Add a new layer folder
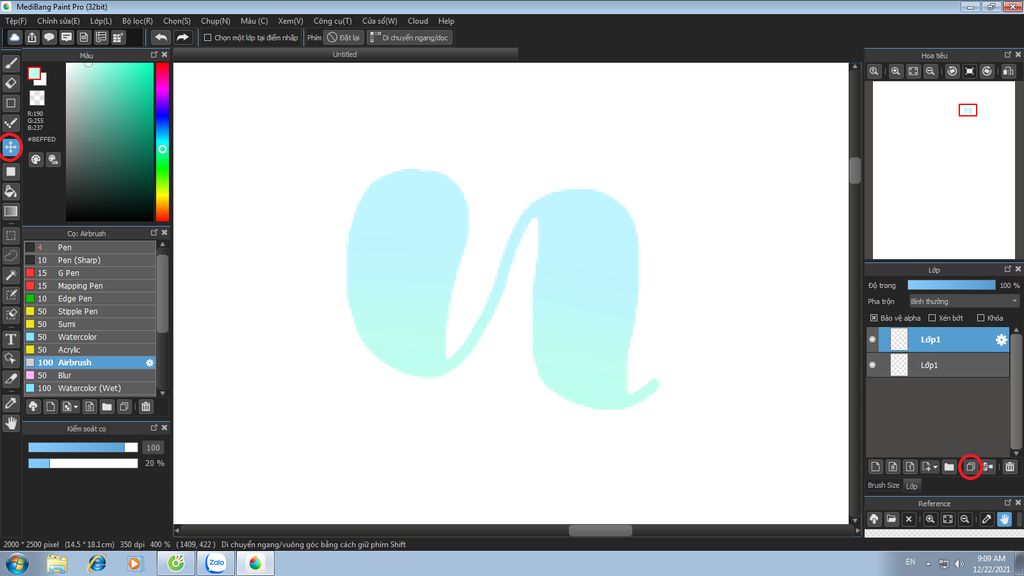Screen dimensions: 1024x576 pyautogui.click(x=949, y=466)
